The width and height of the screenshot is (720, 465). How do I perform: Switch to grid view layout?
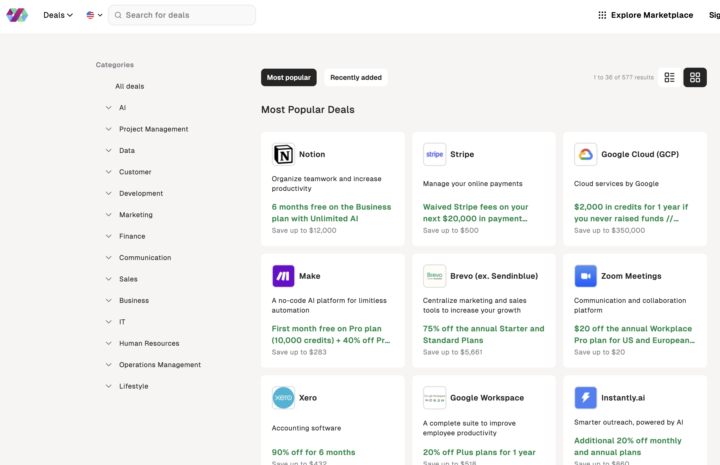coord(695,78)
